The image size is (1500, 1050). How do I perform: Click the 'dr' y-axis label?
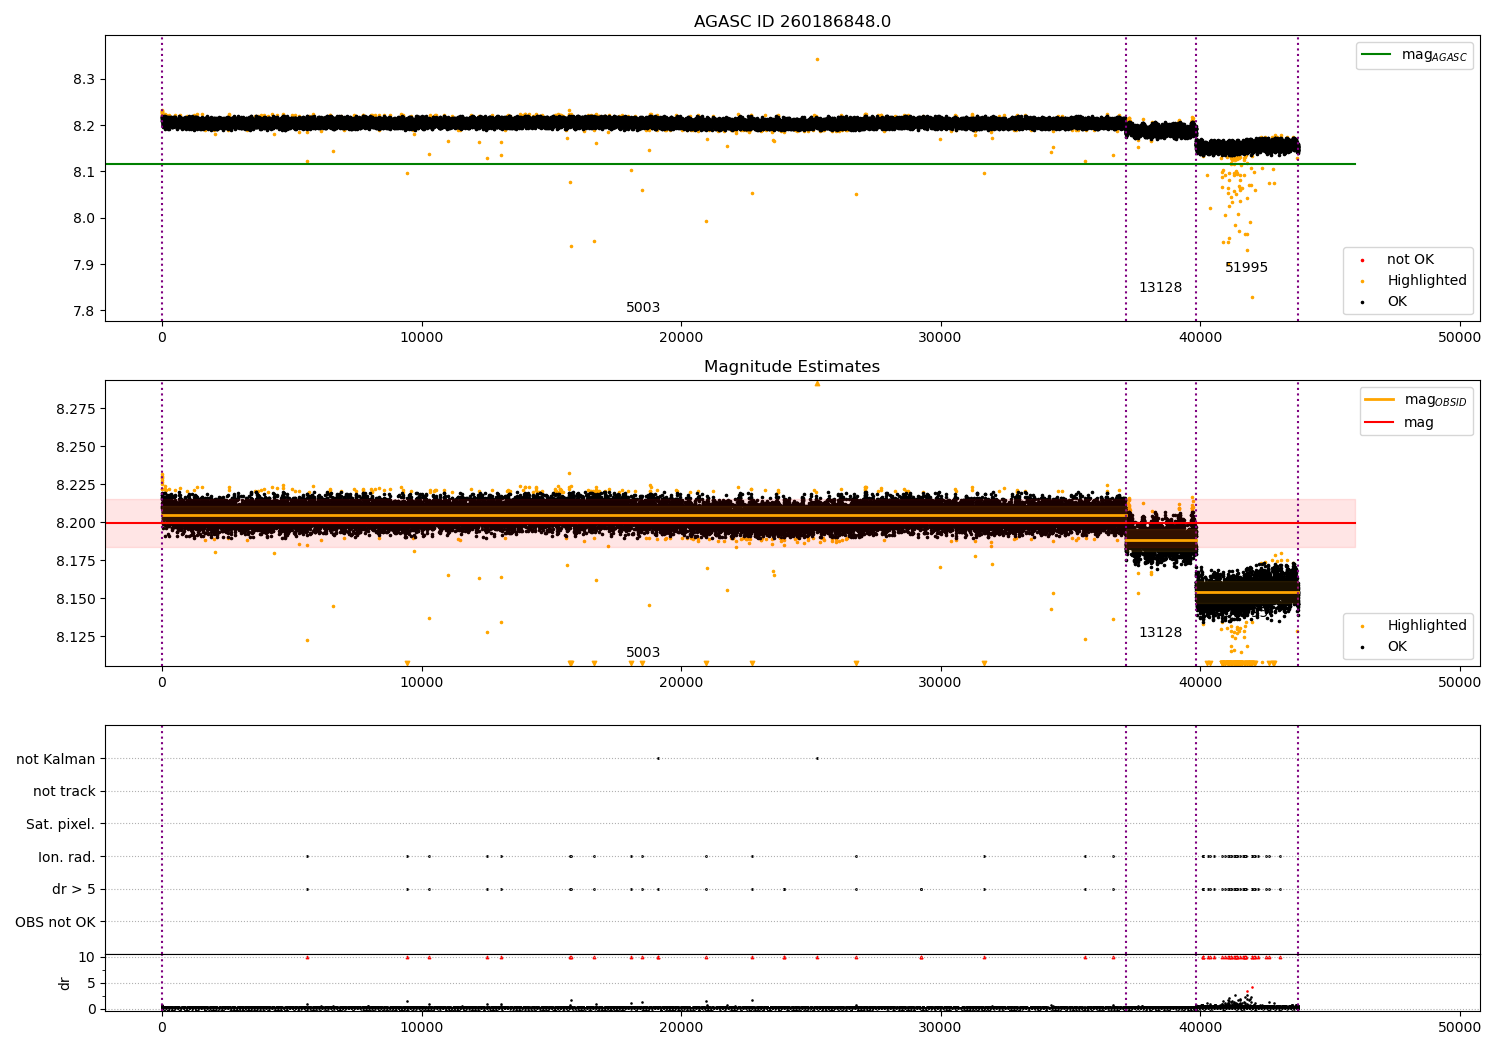pos(64,983)
